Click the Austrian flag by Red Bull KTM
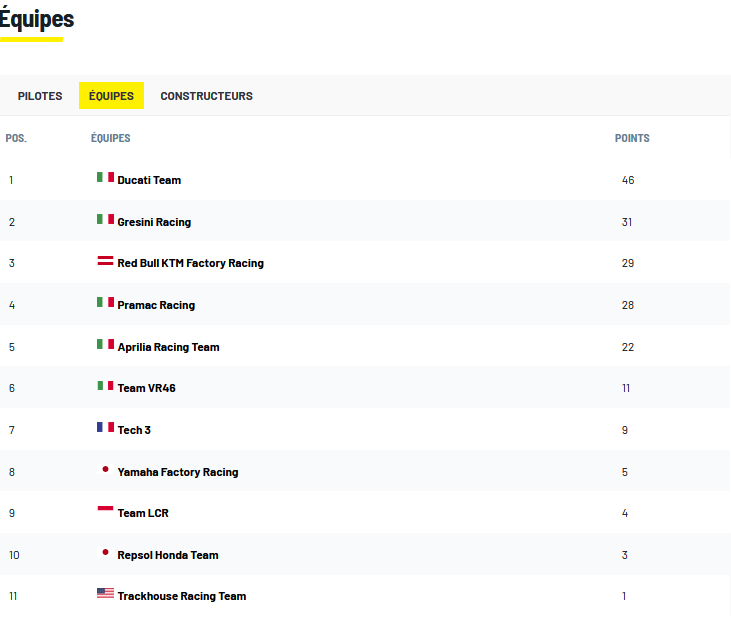731x622 pixels. pyautogui.click(x=105, y=261)
